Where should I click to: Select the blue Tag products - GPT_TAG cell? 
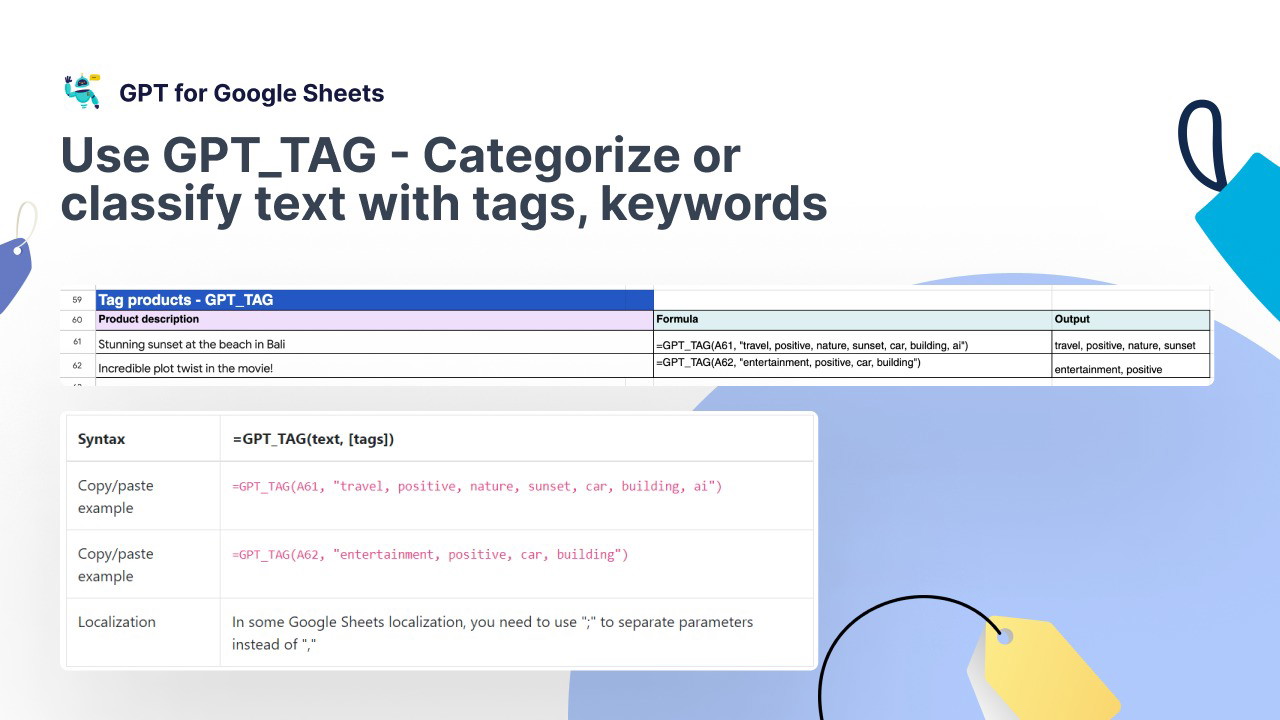(374, 300)
